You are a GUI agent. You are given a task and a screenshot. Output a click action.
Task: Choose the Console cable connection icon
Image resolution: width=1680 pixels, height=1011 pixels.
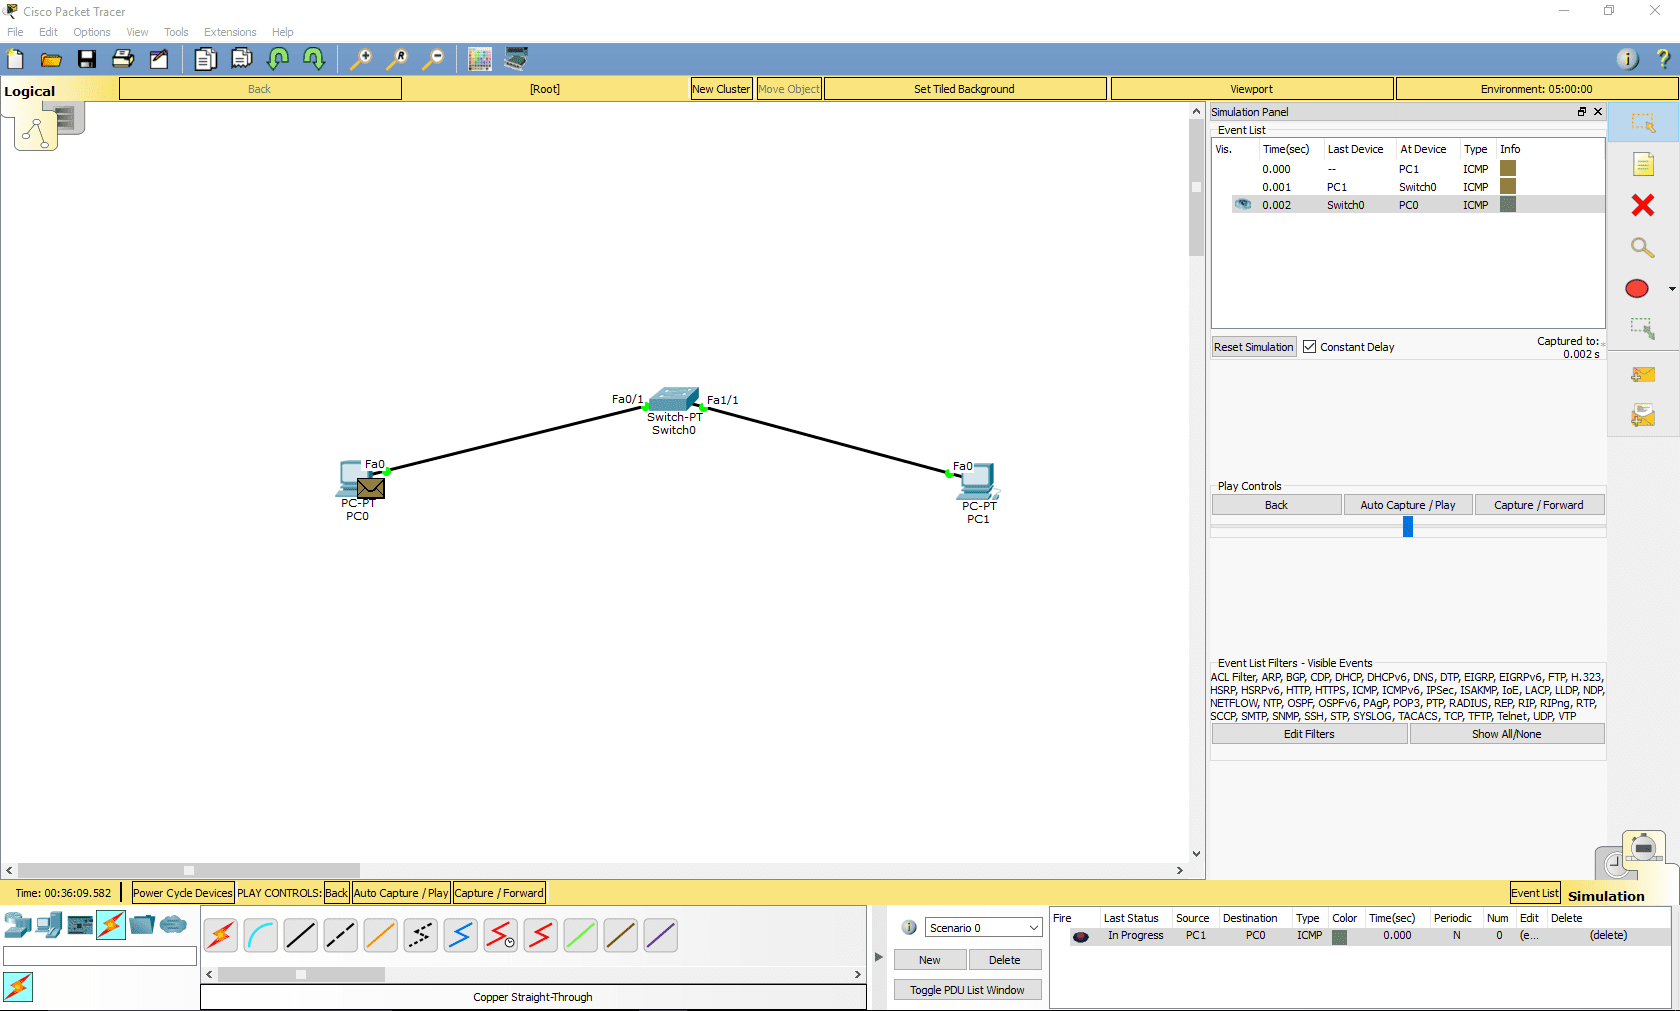261,936
